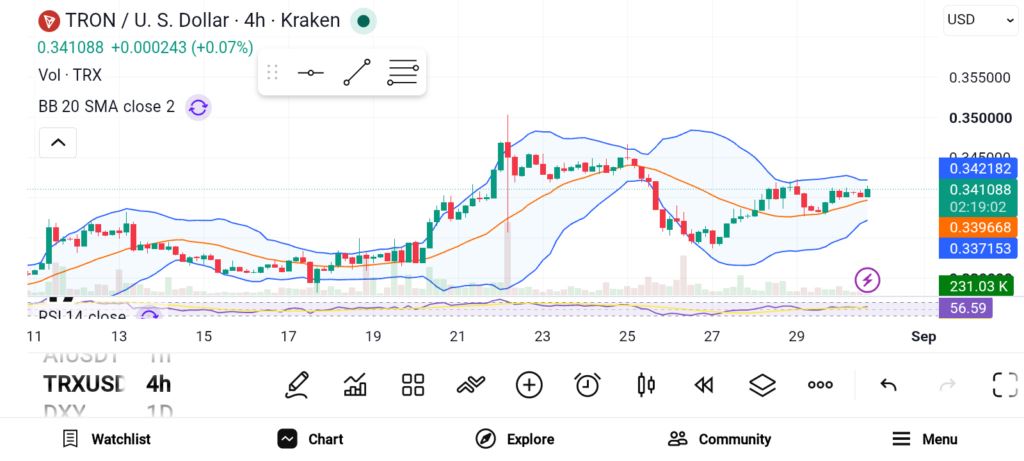
Task: Change the 4h interval button
Action: 159,384
